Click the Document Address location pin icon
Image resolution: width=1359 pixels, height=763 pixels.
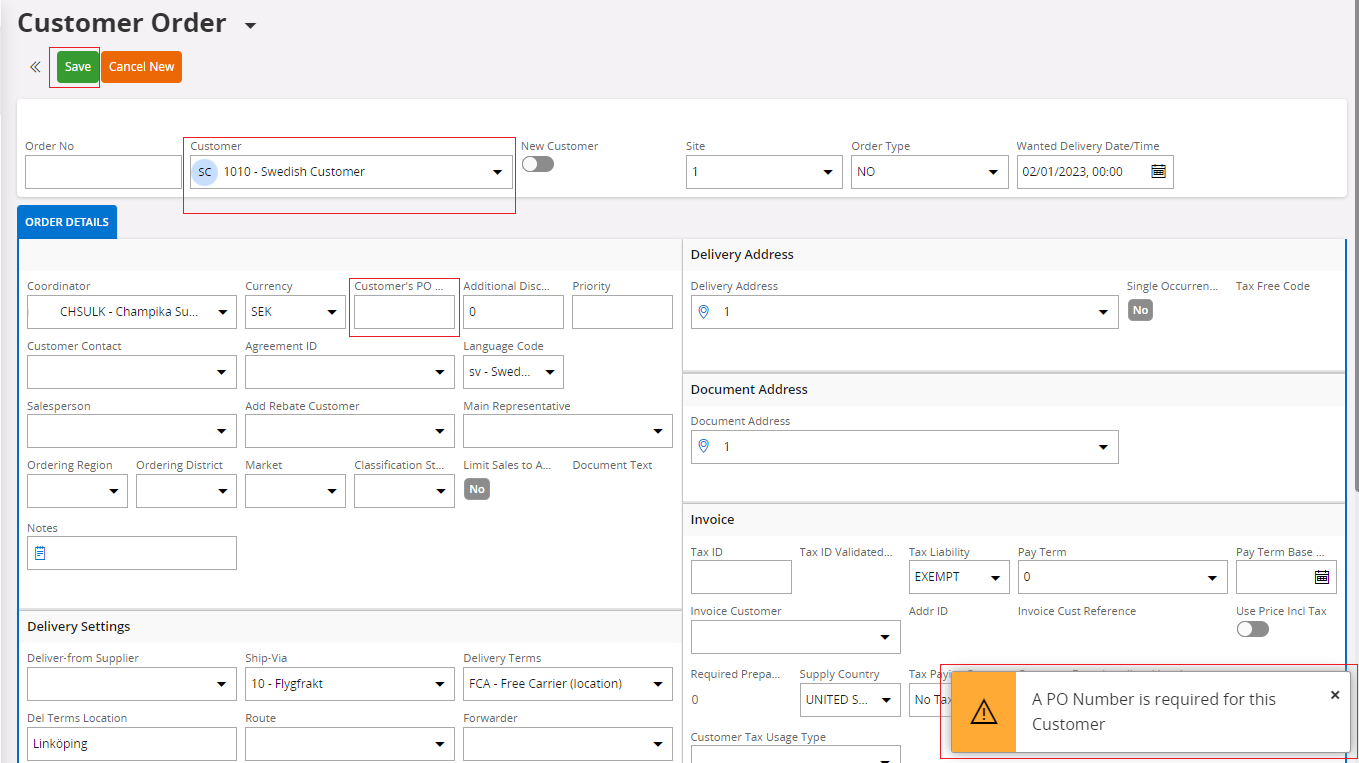click(x=703, y=447)
